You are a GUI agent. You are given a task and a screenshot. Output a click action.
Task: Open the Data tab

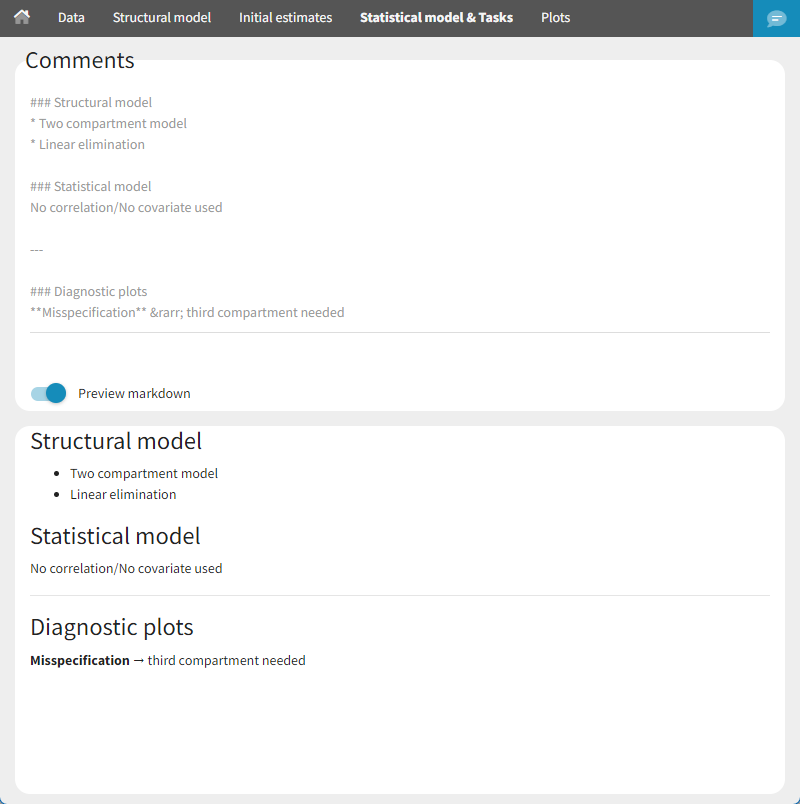coord(71,17)
